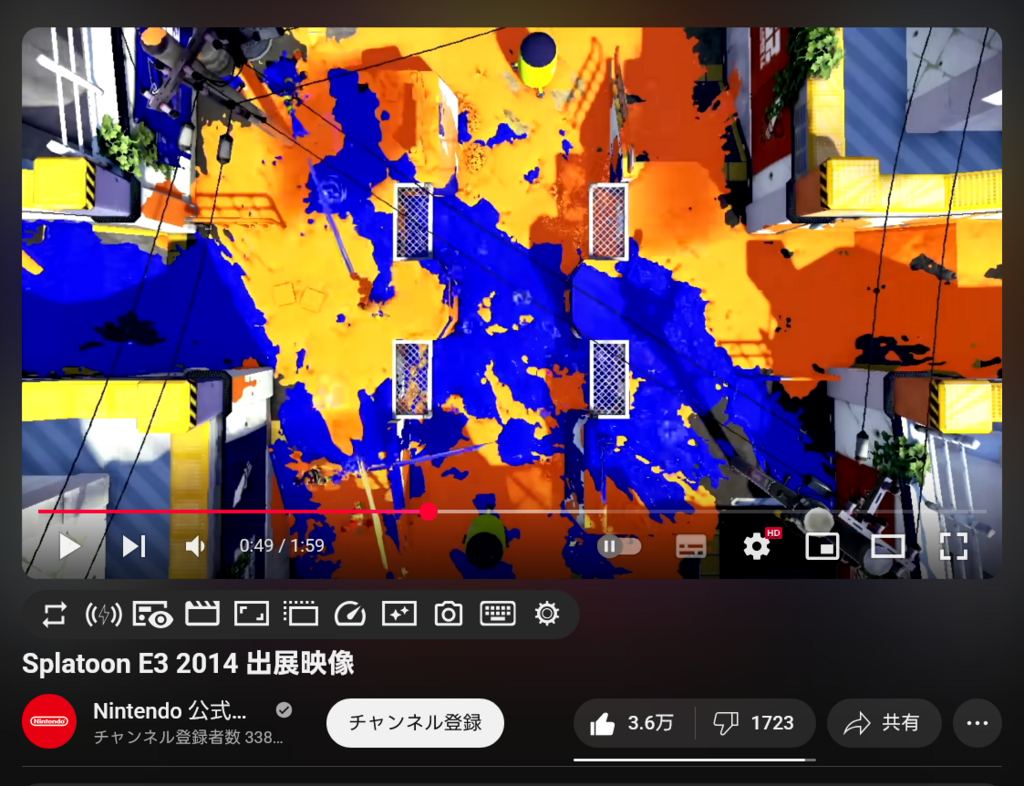Image resolution: width=1024 pixels, height=786 pixels.
Task: Play the Splatoon video
Action: point(69,546)
